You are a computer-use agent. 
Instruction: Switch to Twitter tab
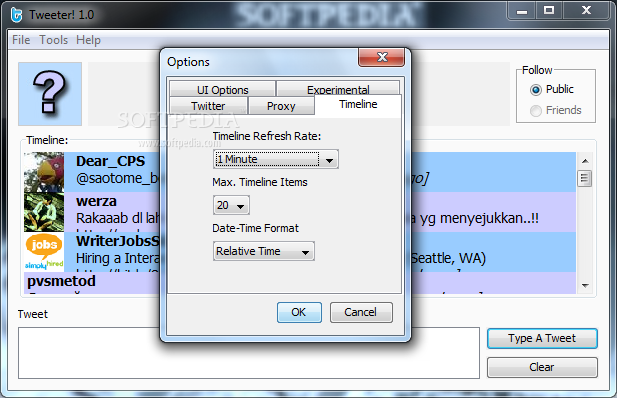(x=208, y=106)
